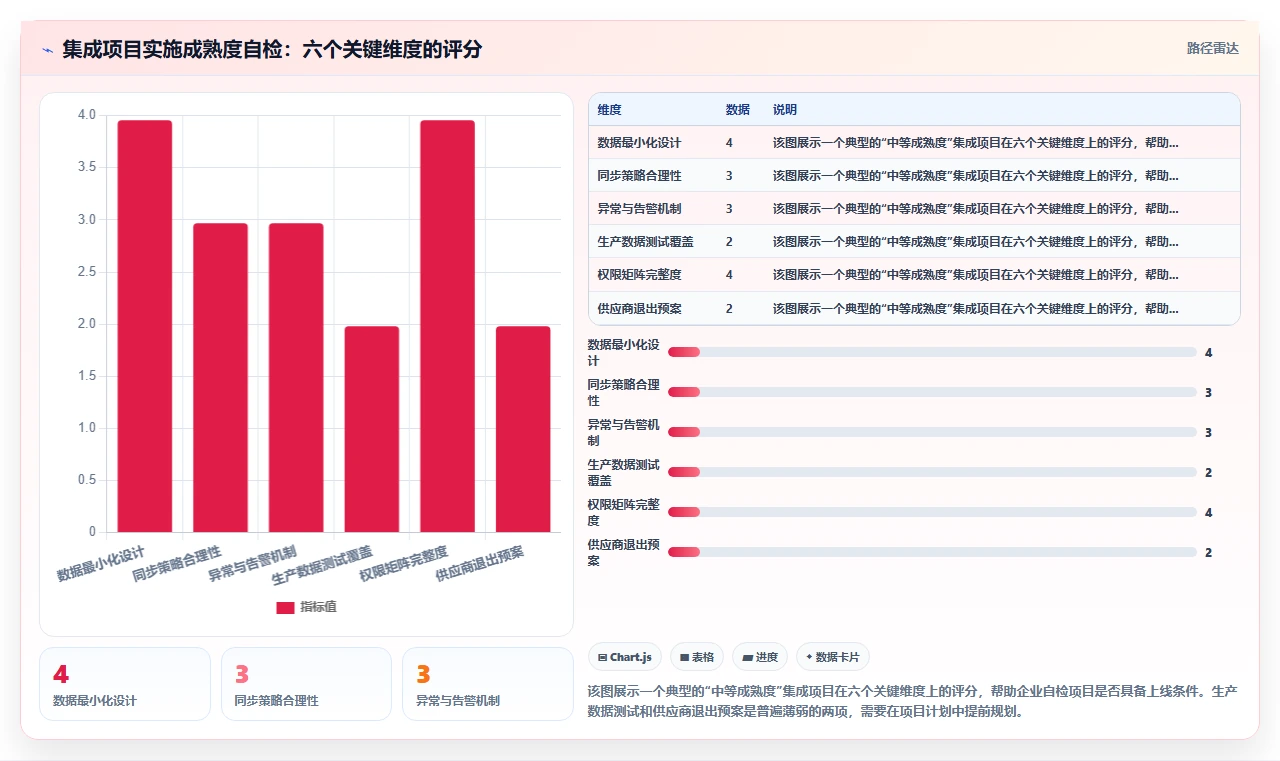Click the 供应商退出预案 x-axis label
This screenshot has width=1280, height=761.
pos(480,564)
